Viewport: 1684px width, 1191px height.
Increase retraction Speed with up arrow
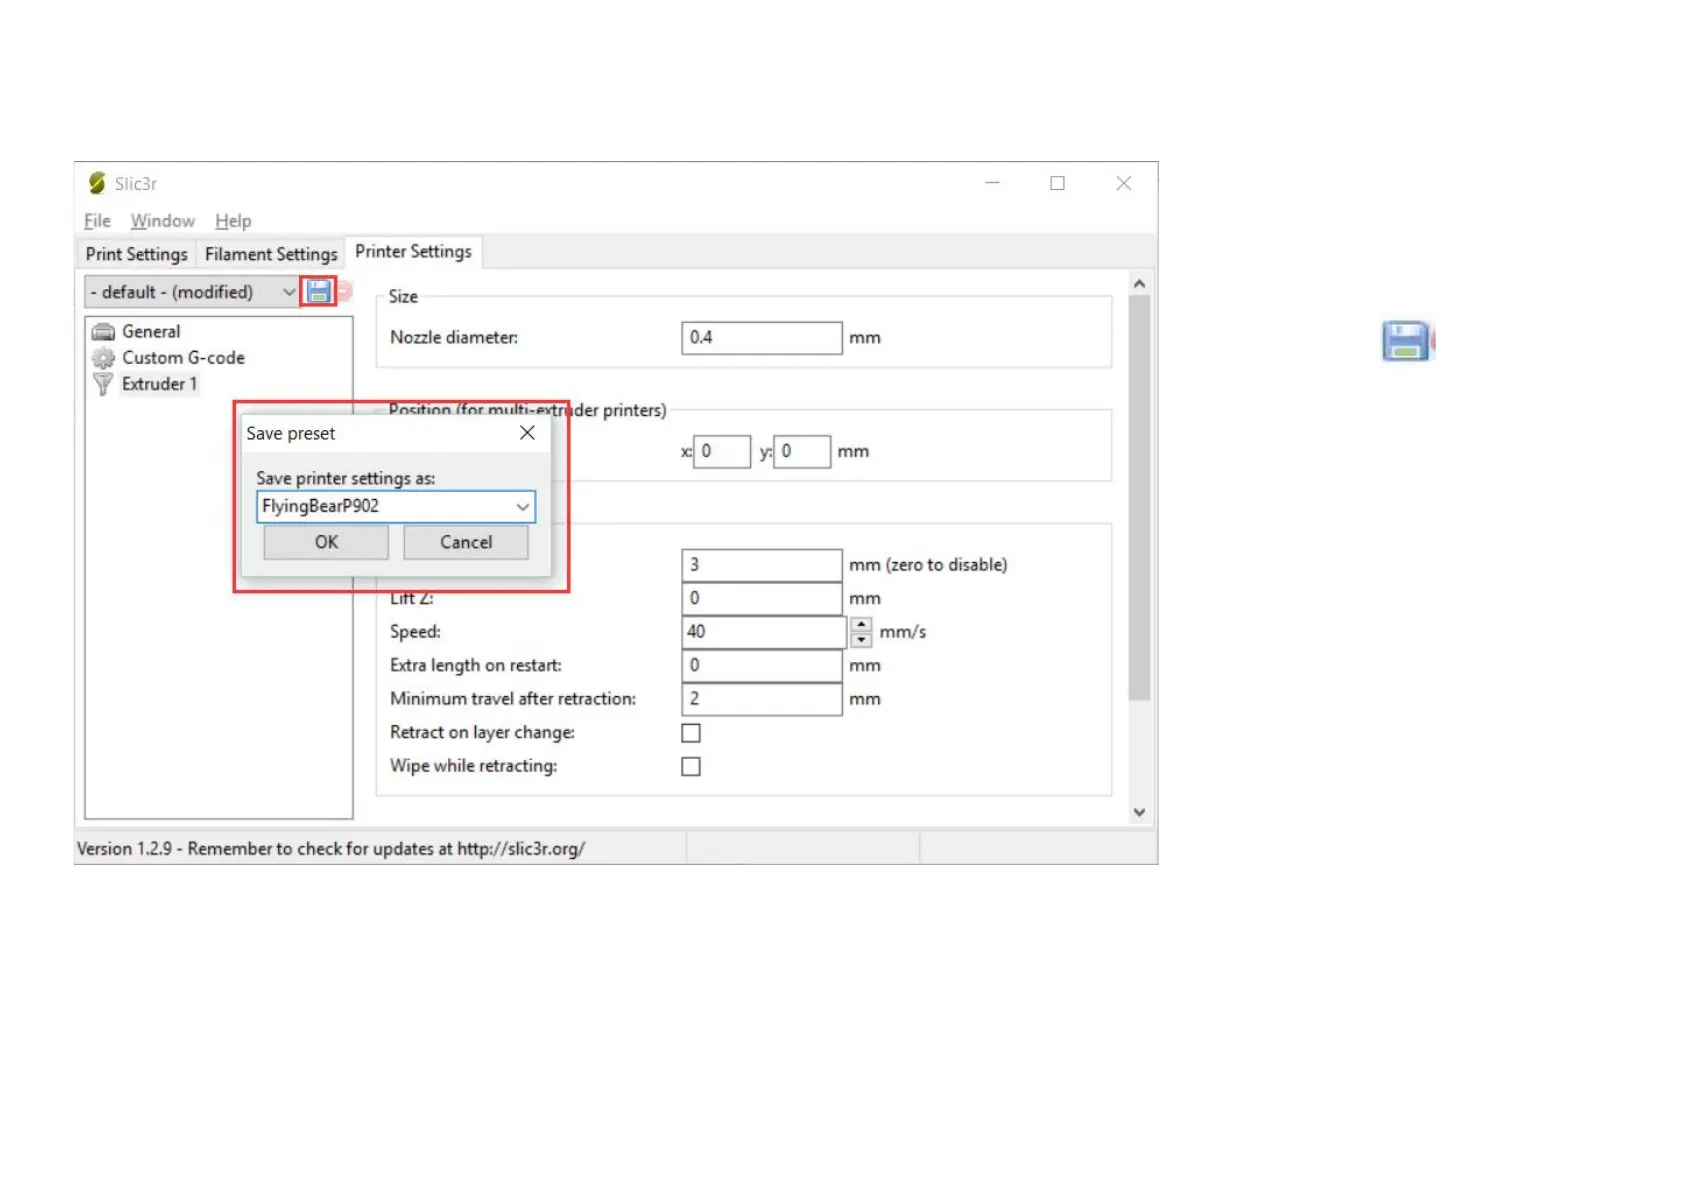[x=861, y=624]
